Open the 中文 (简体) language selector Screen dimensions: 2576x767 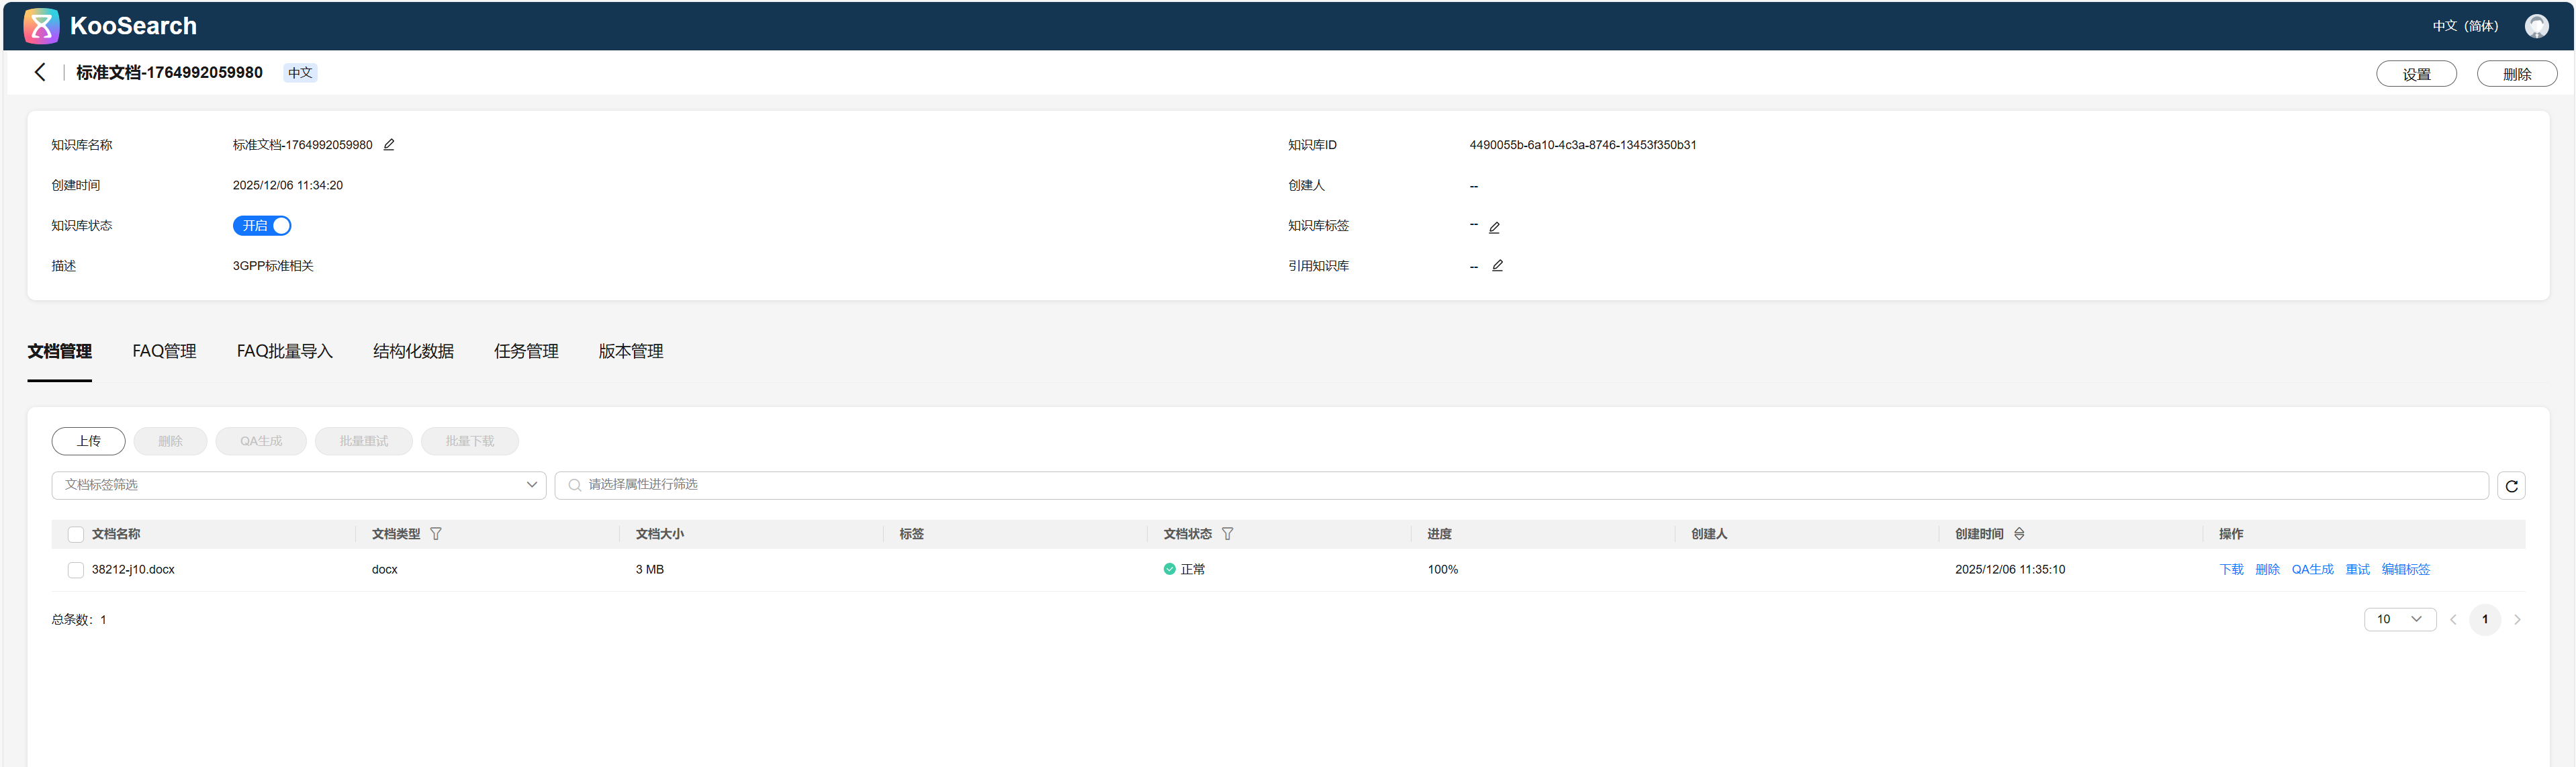click(2465, 26)
